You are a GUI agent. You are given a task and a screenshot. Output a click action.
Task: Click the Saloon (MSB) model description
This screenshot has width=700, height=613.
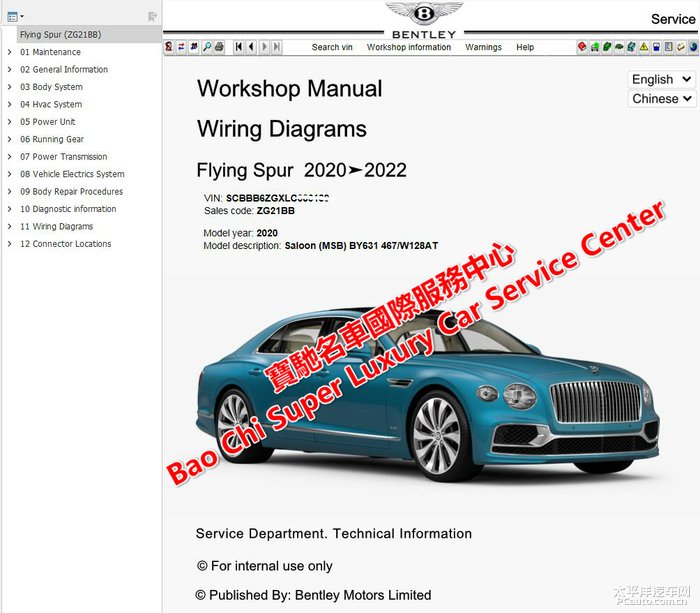pos(361,246)
